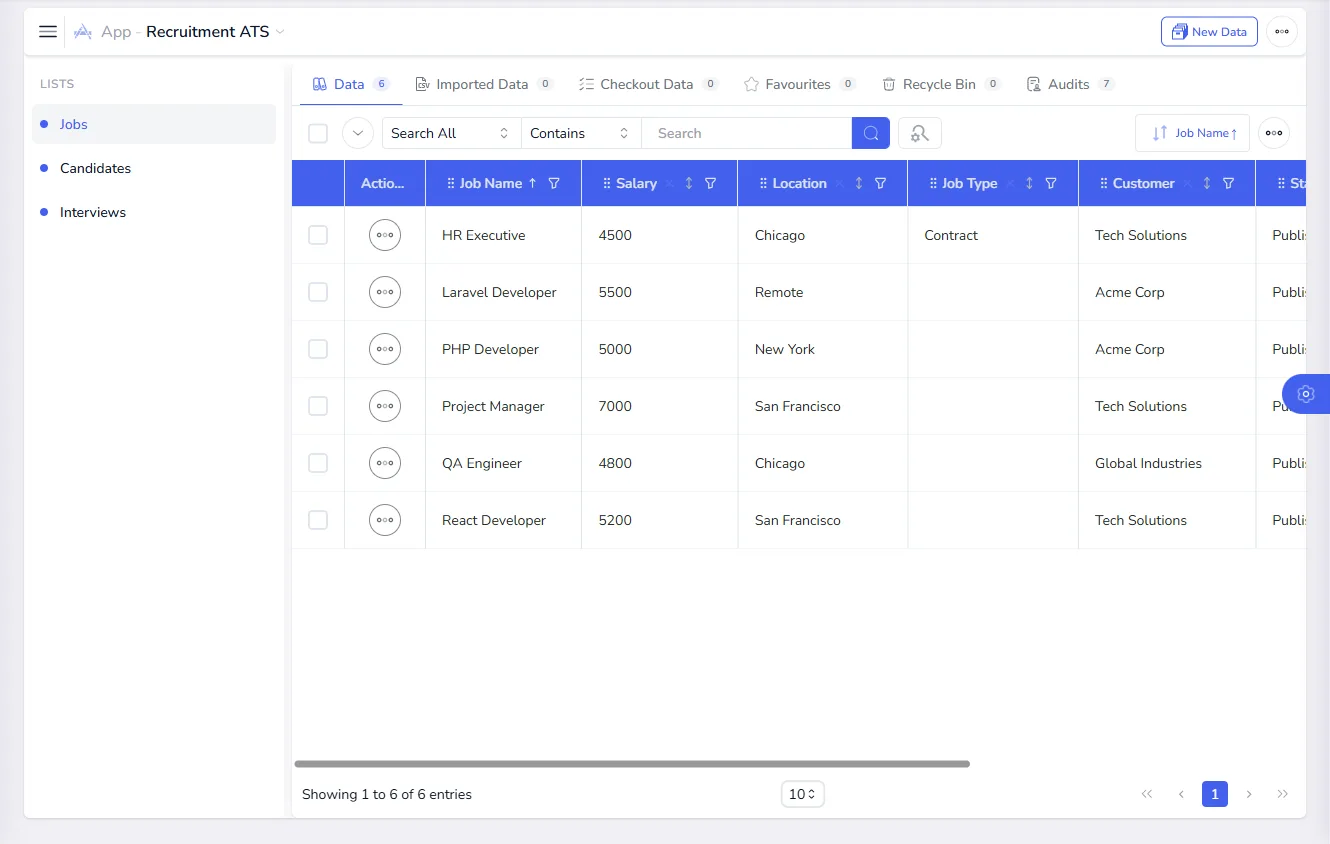Switch to the Imported Data tab
This screenshot has height=844, width=1330.
(x=484, y=84)
